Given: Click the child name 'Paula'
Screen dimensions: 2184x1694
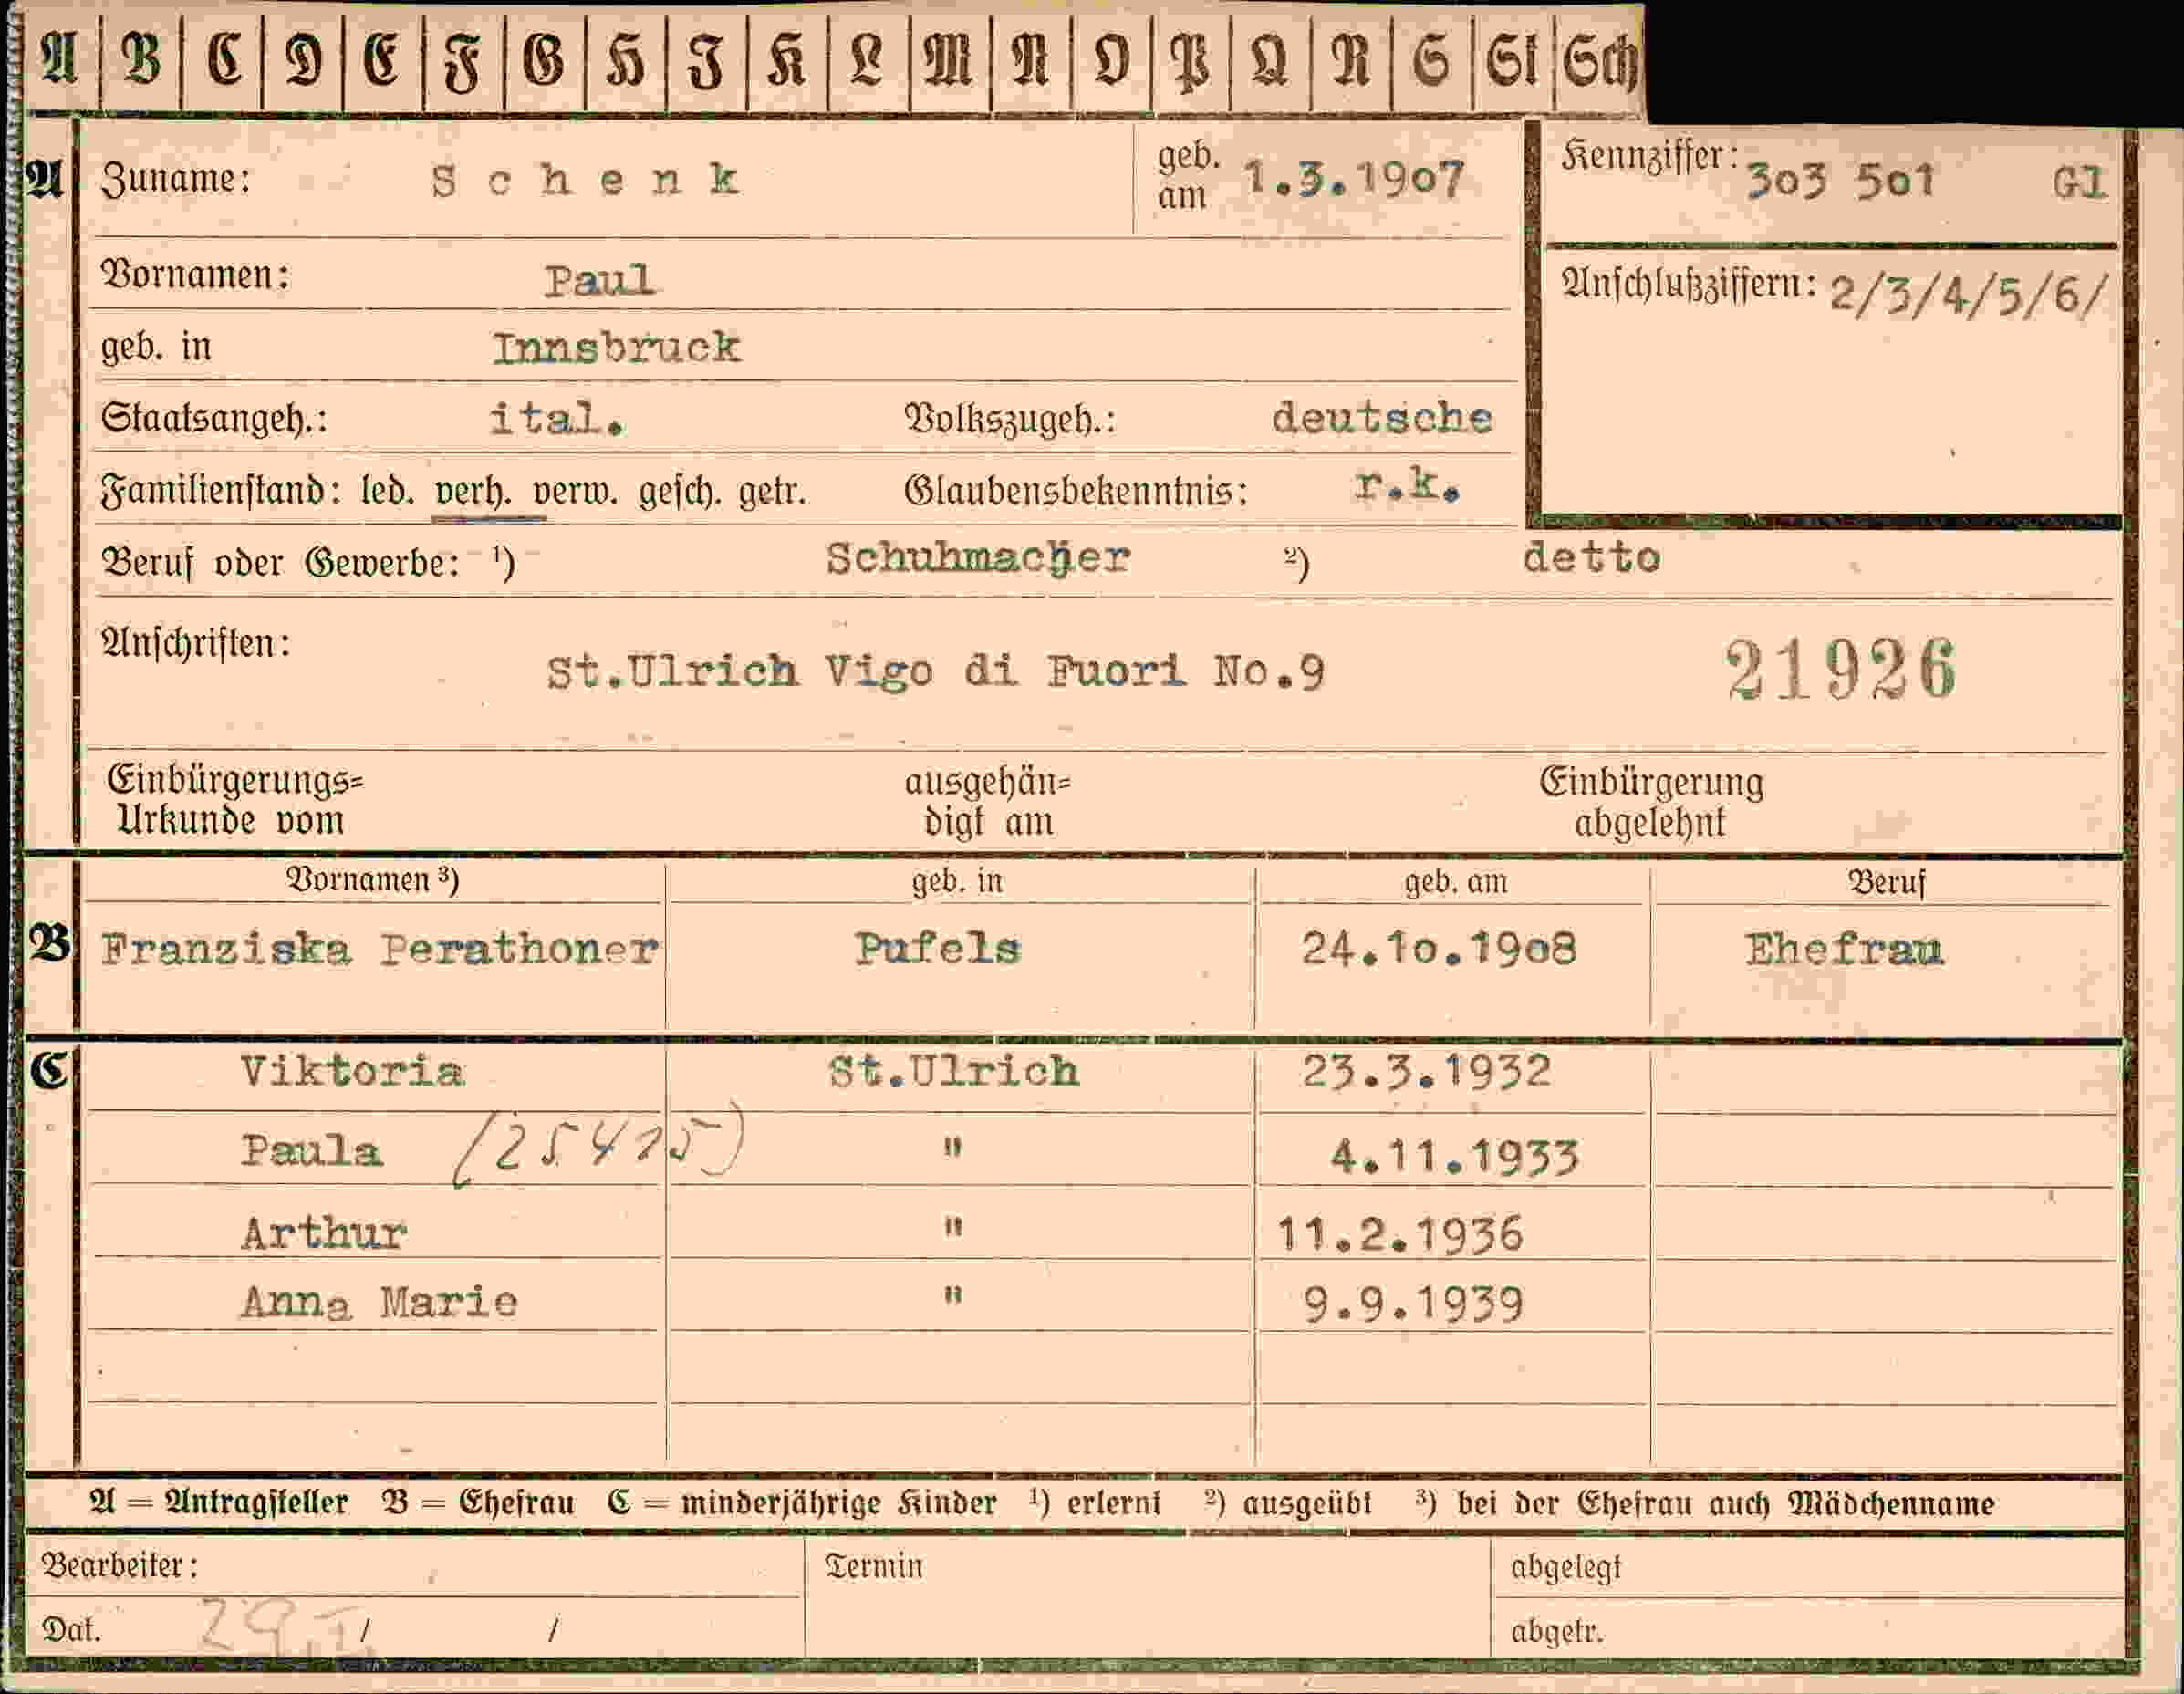Looking at the screenshot, I should [311, 1151].
